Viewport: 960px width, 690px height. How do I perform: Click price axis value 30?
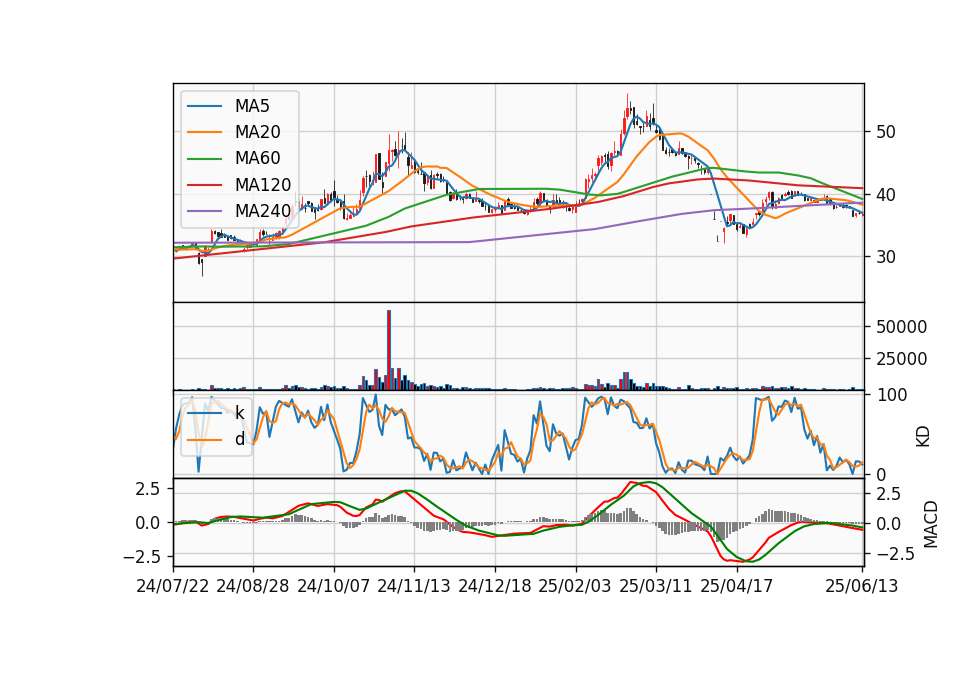[x=885, y=257]
